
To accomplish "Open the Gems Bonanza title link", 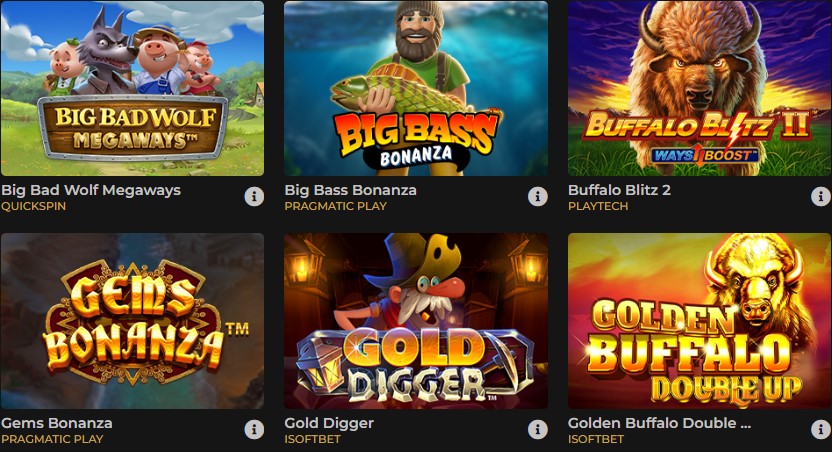I will click(x=57, y=423).
